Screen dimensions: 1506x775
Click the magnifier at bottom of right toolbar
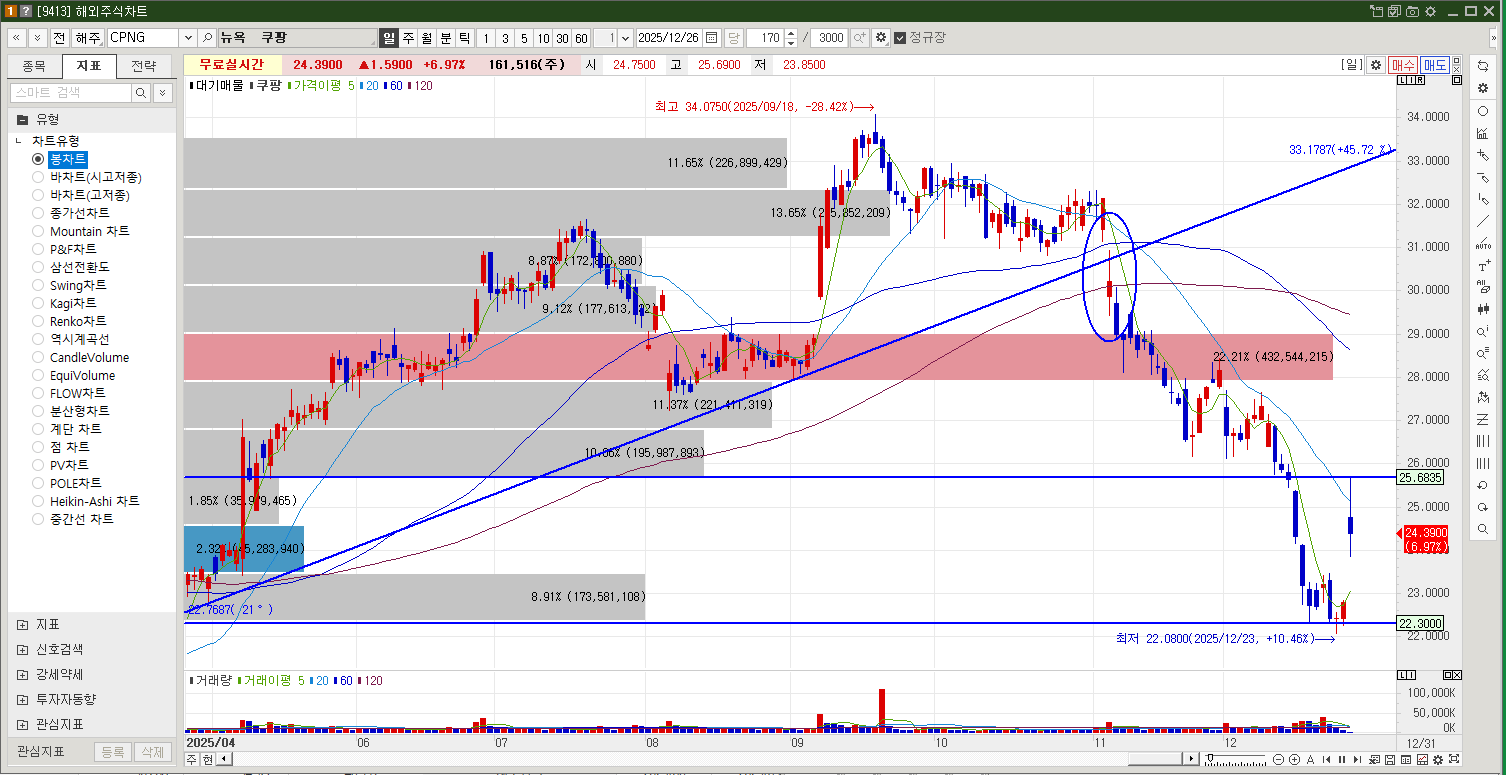click(1483, 530)
